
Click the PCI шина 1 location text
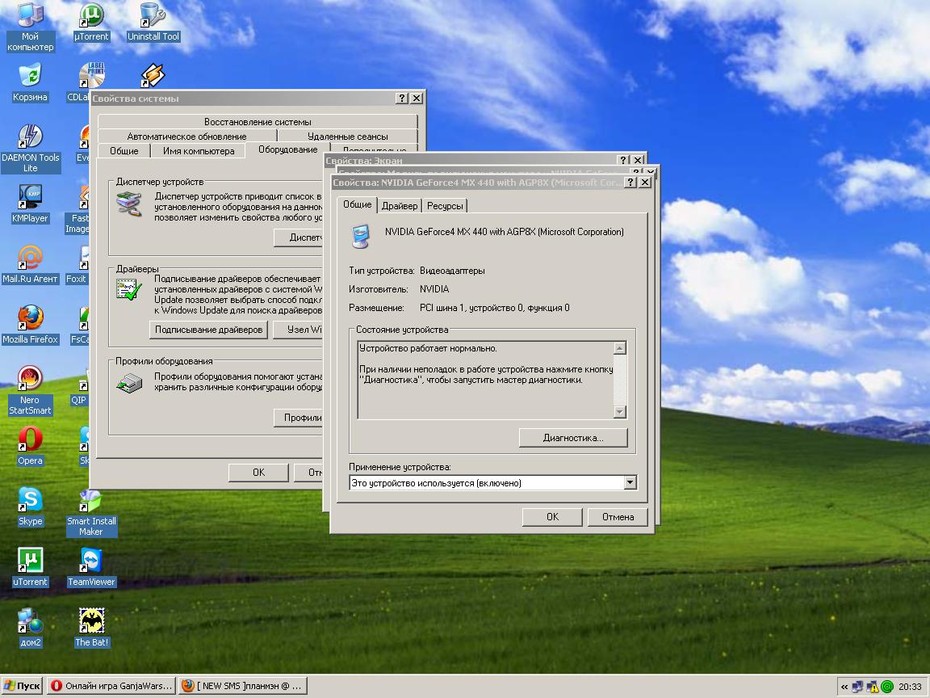pyautogui.click(x=494, y=308)
